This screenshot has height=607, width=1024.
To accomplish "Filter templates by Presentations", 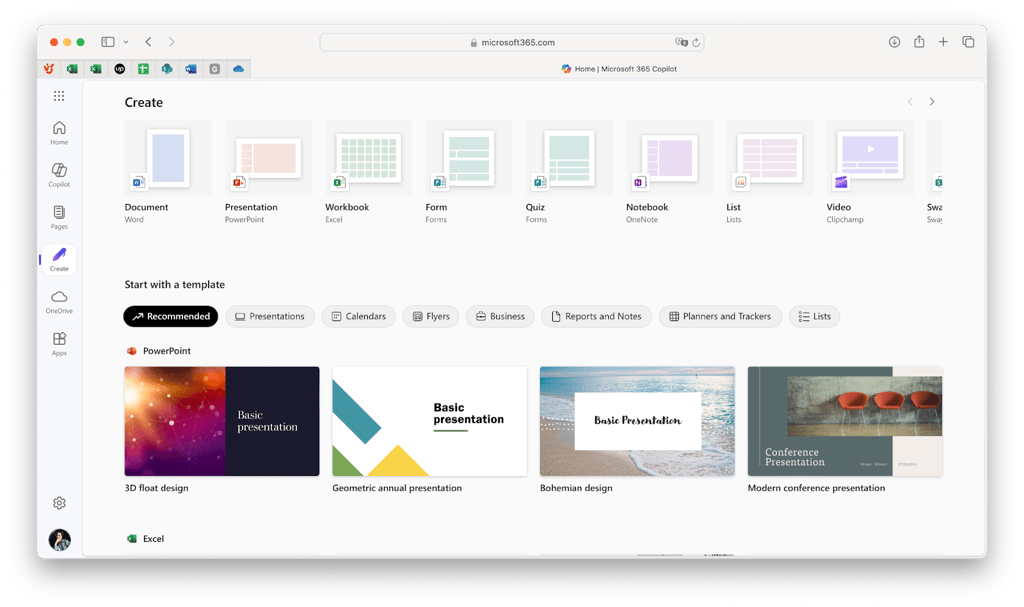I will [x=270, y=316].
